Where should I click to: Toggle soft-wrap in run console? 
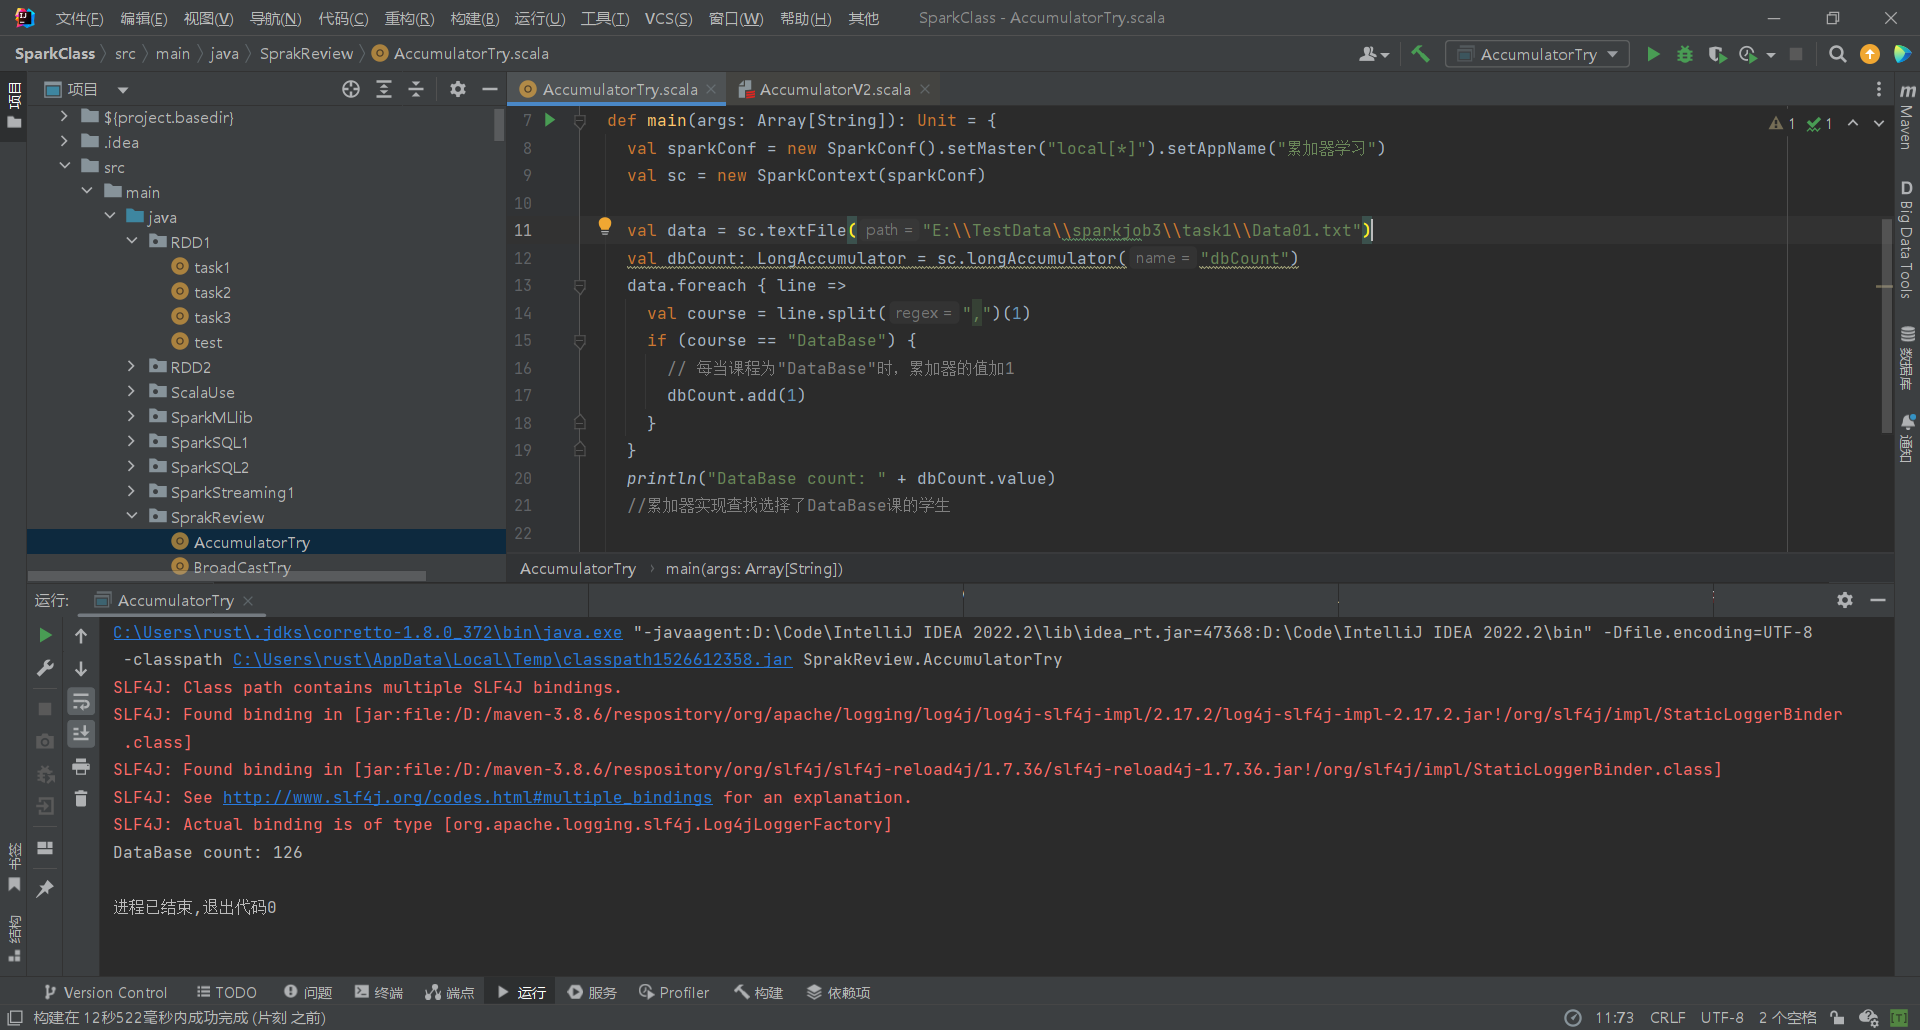81,701
